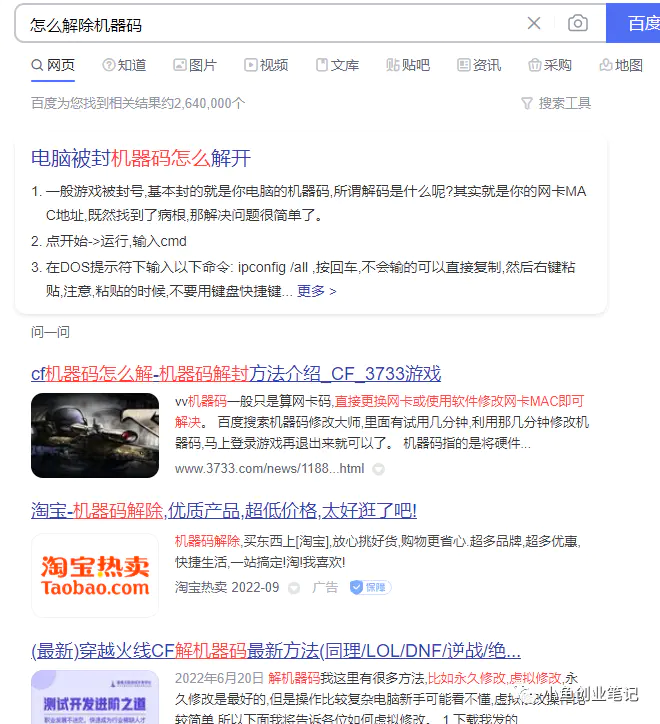Click the dropdown icon after the 3733.com URL
Viewport: 660px width, 724px height.
tap(379, 469)
